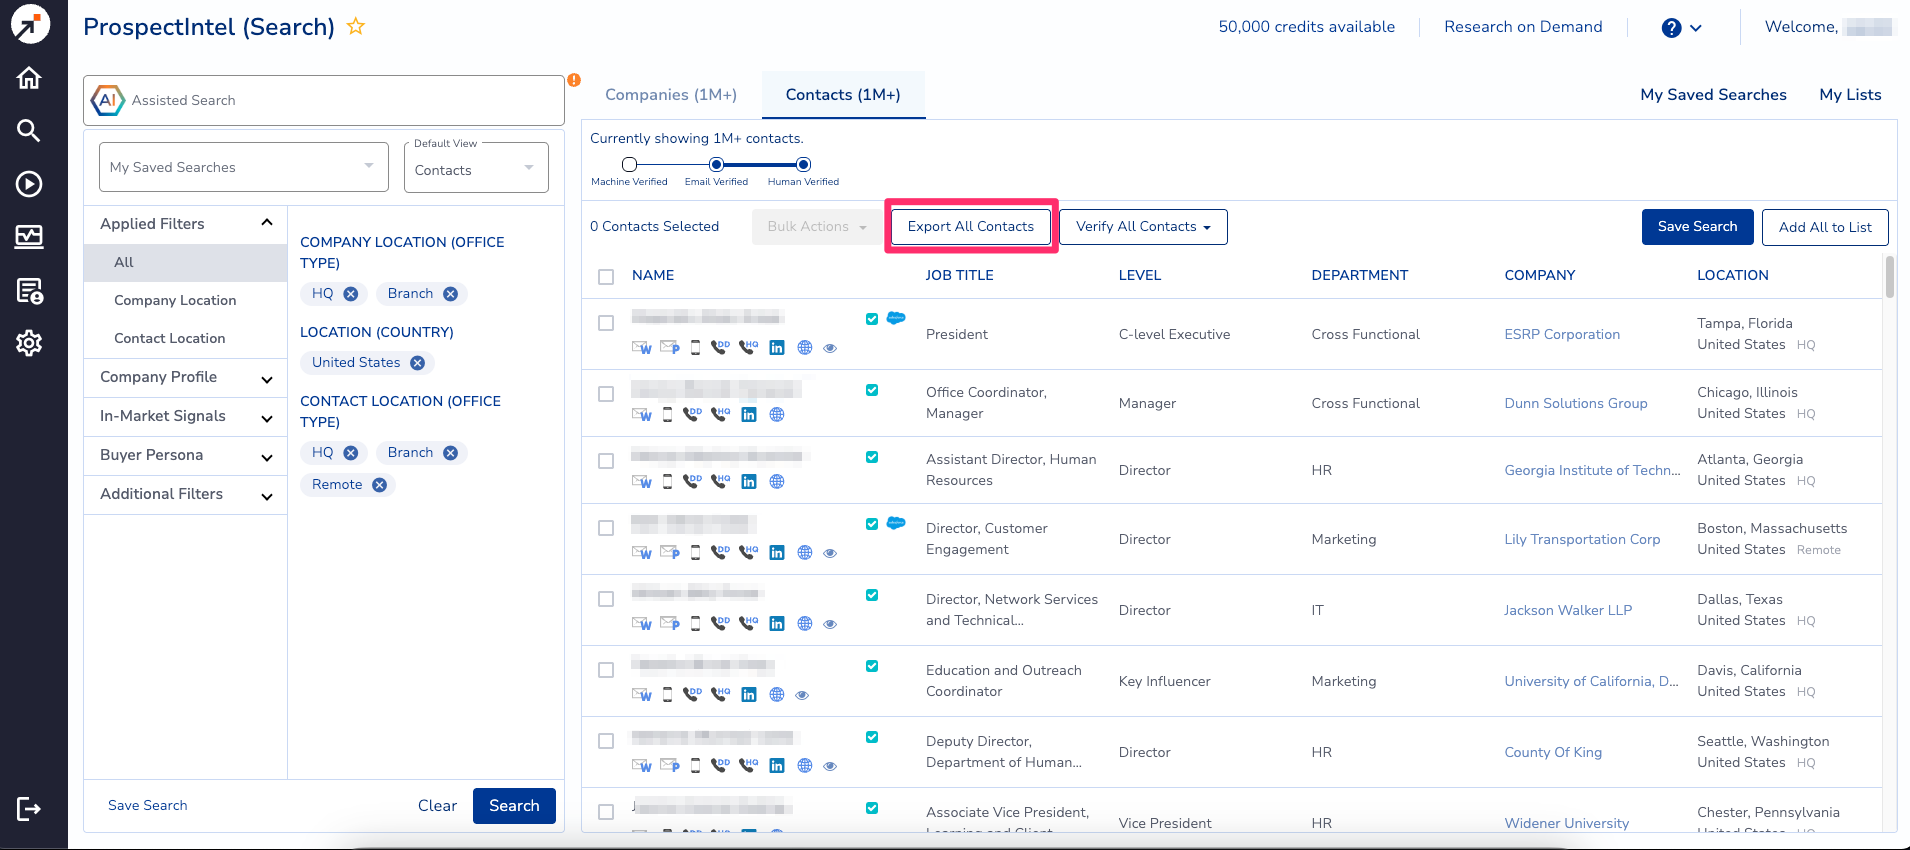Click the arrow logo in the sidebar
The width and height of the screenshot is (1910, 850).
(x=30, y=24)
